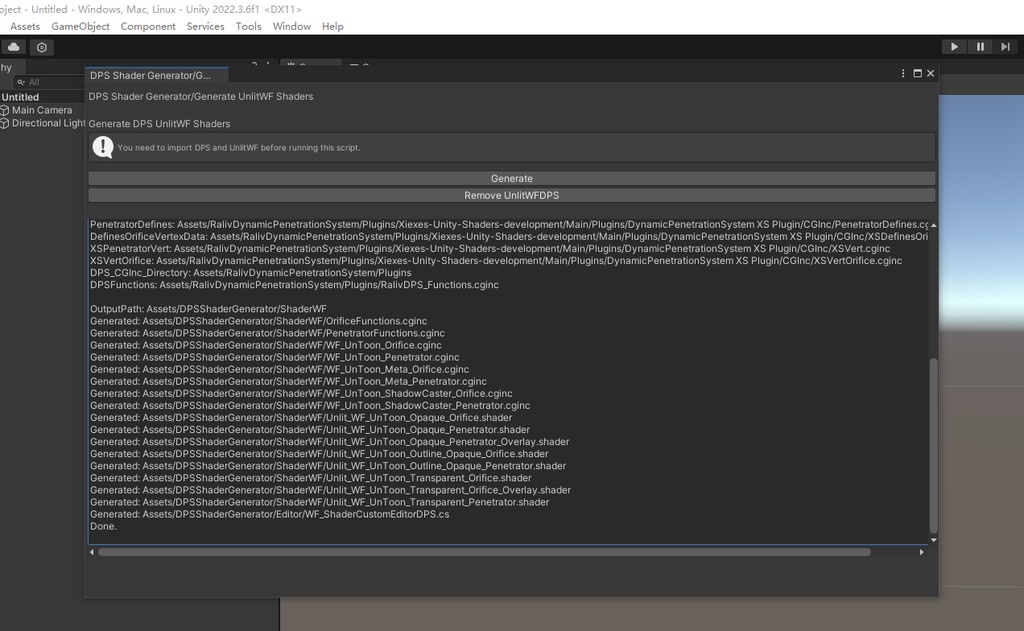
Task: Click the 'XSVertOrifice:' log line
Action: coord(496,261)
